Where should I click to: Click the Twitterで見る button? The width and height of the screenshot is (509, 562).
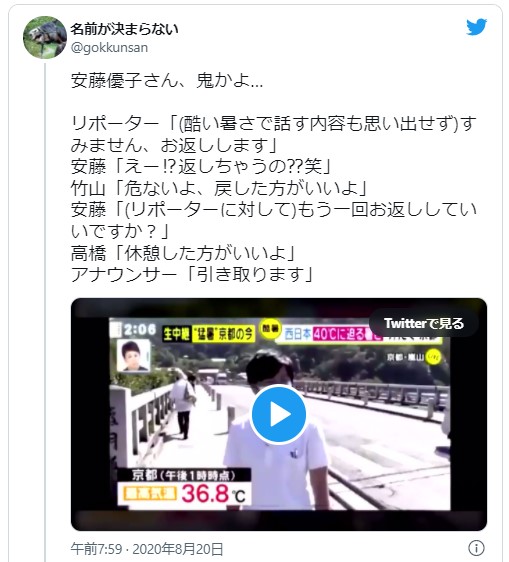(424, 323)
